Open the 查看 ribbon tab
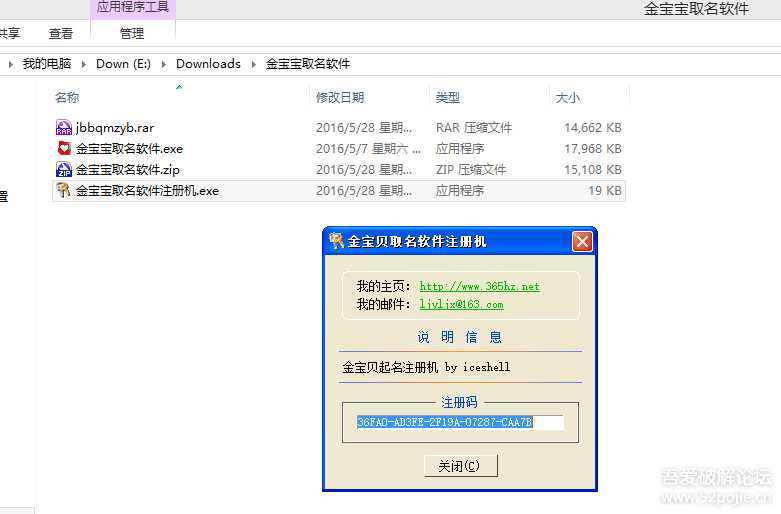Image resolution: width=781 pixels, height=514 pixels. (61, 33)
